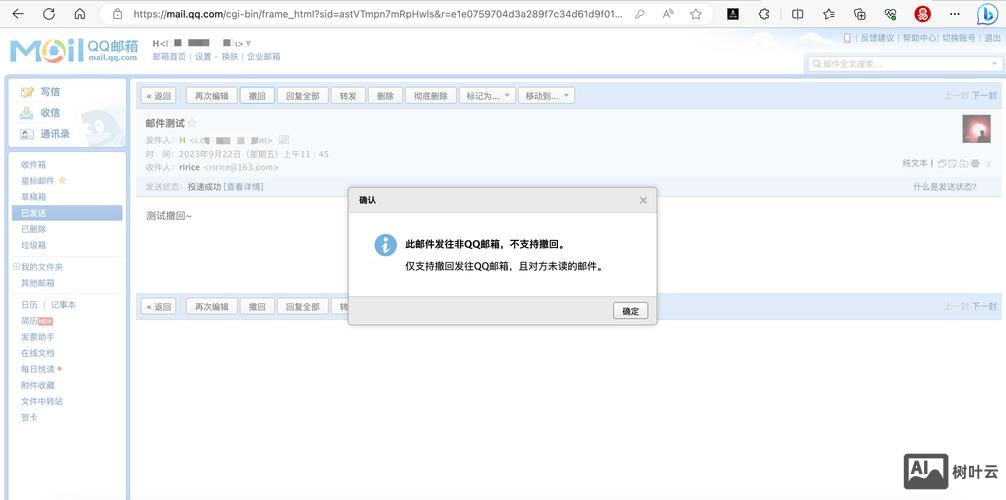Click the sender avatar thumbnail

pyautogui.click(x=976, y=129)
